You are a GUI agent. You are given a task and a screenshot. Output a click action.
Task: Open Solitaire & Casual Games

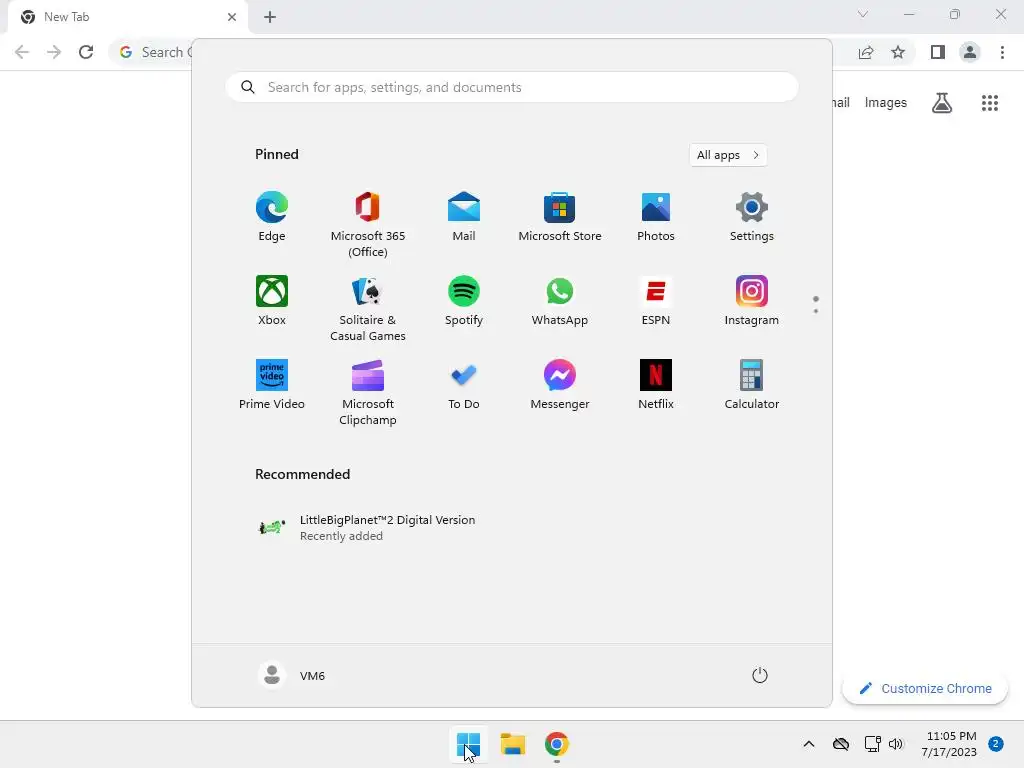(x=368, y=308)
